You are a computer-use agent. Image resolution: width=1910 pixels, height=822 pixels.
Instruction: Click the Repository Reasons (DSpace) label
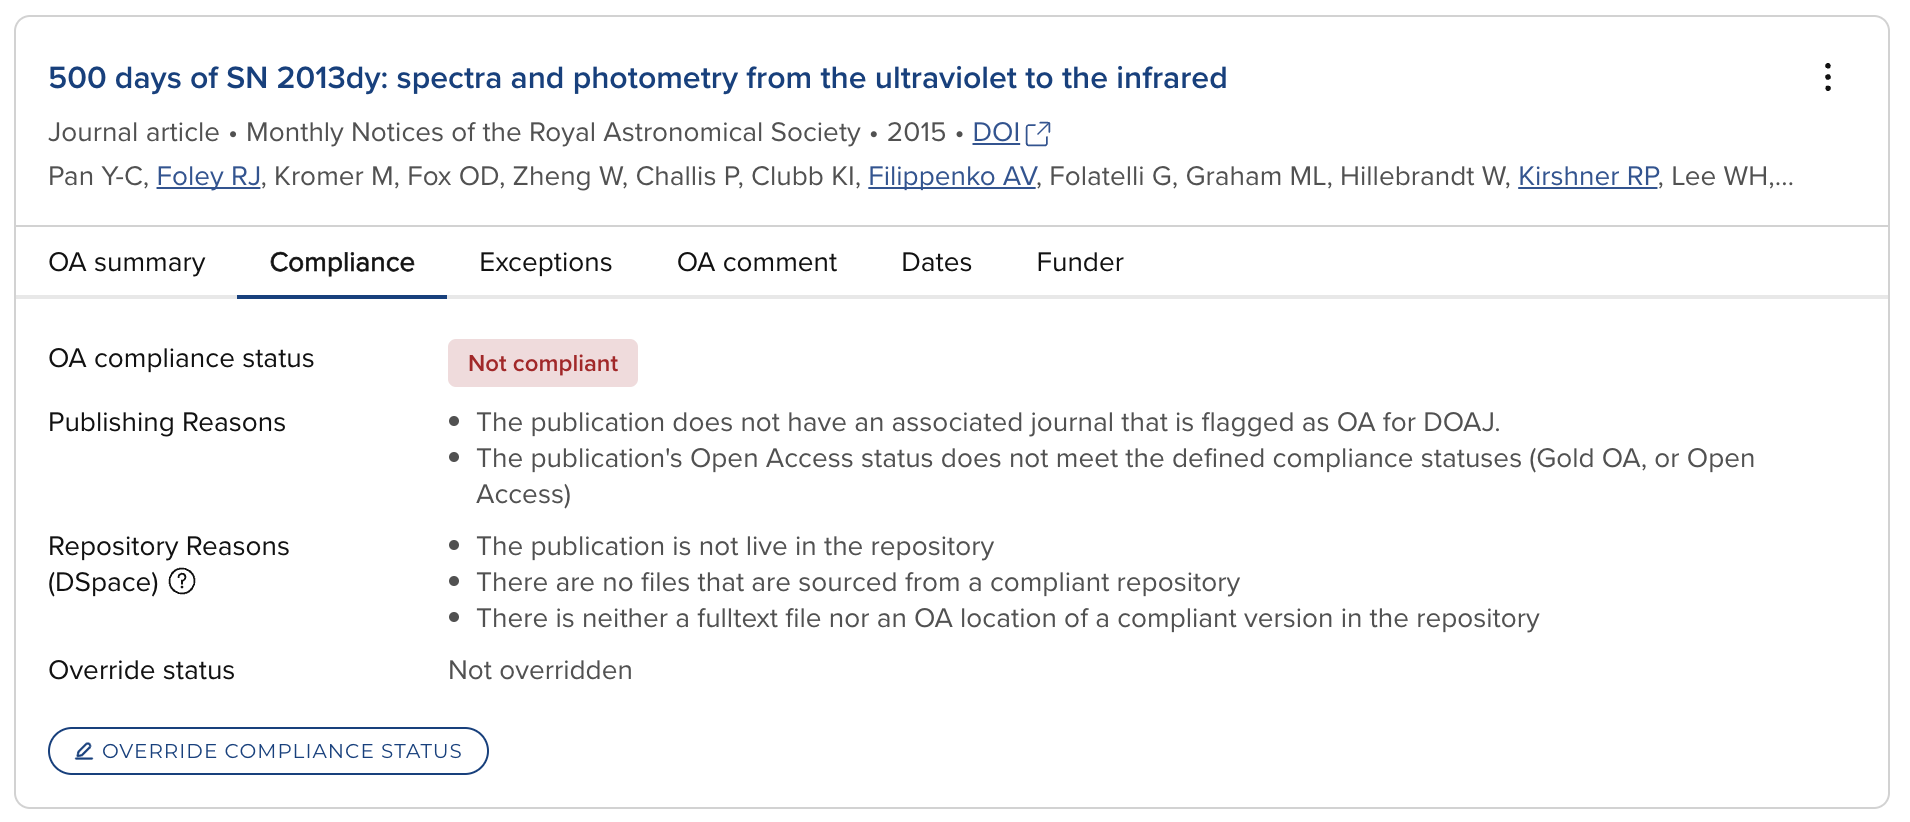click(x=168, y=547)
